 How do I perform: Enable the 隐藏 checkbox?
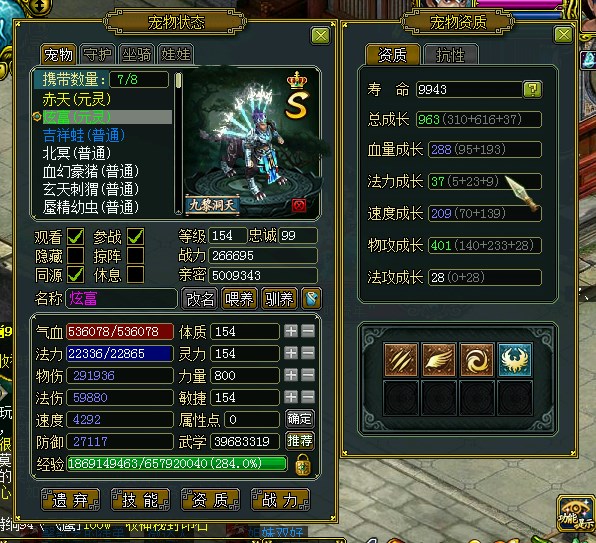75,255
